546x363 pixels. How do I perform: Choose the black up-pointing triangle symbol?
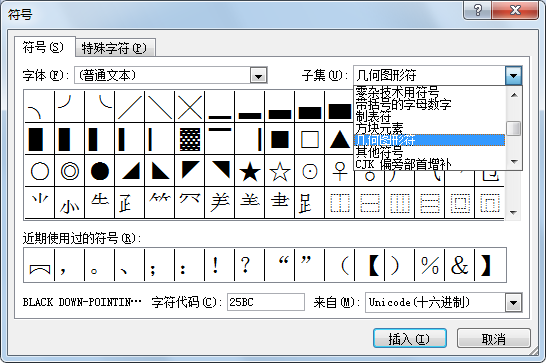coord(340,139)
